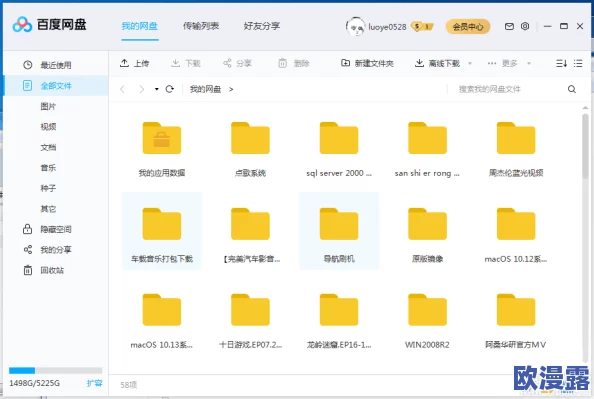
Task: Open navigation history dropdown arrow
Action: 156,89
